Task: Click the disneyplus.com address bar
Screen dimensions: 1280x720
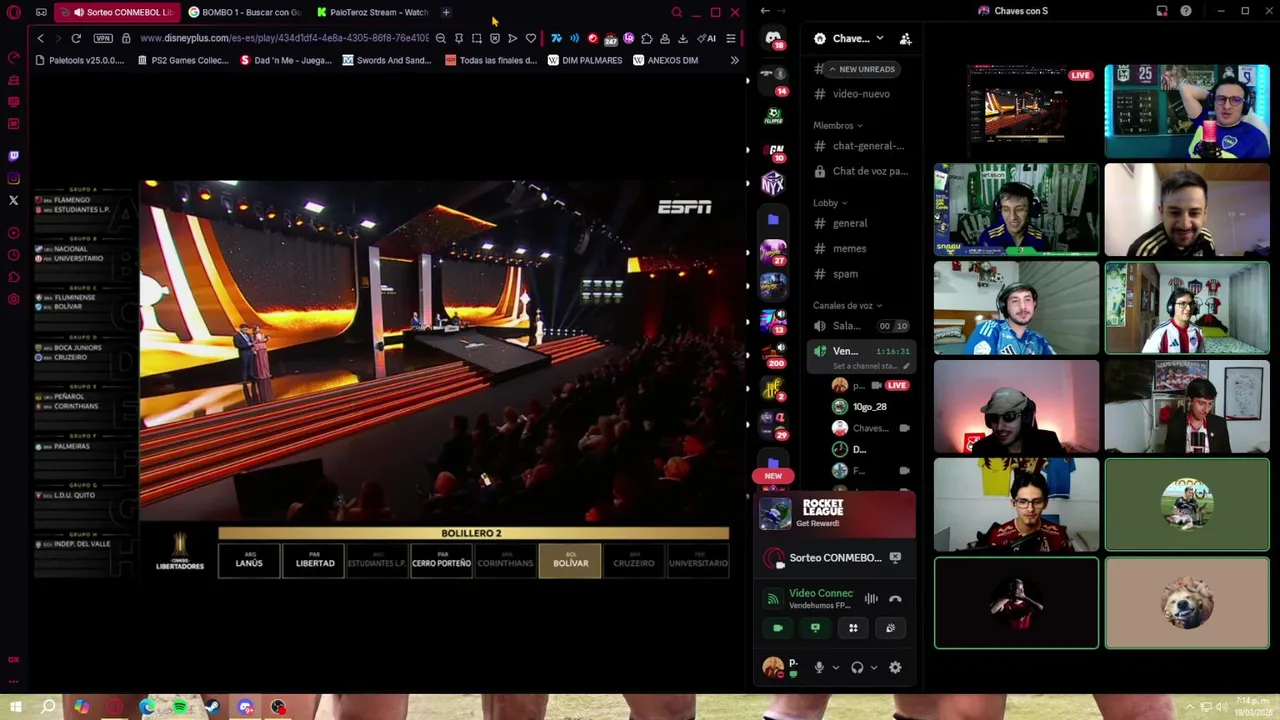Action: (284, 38)
